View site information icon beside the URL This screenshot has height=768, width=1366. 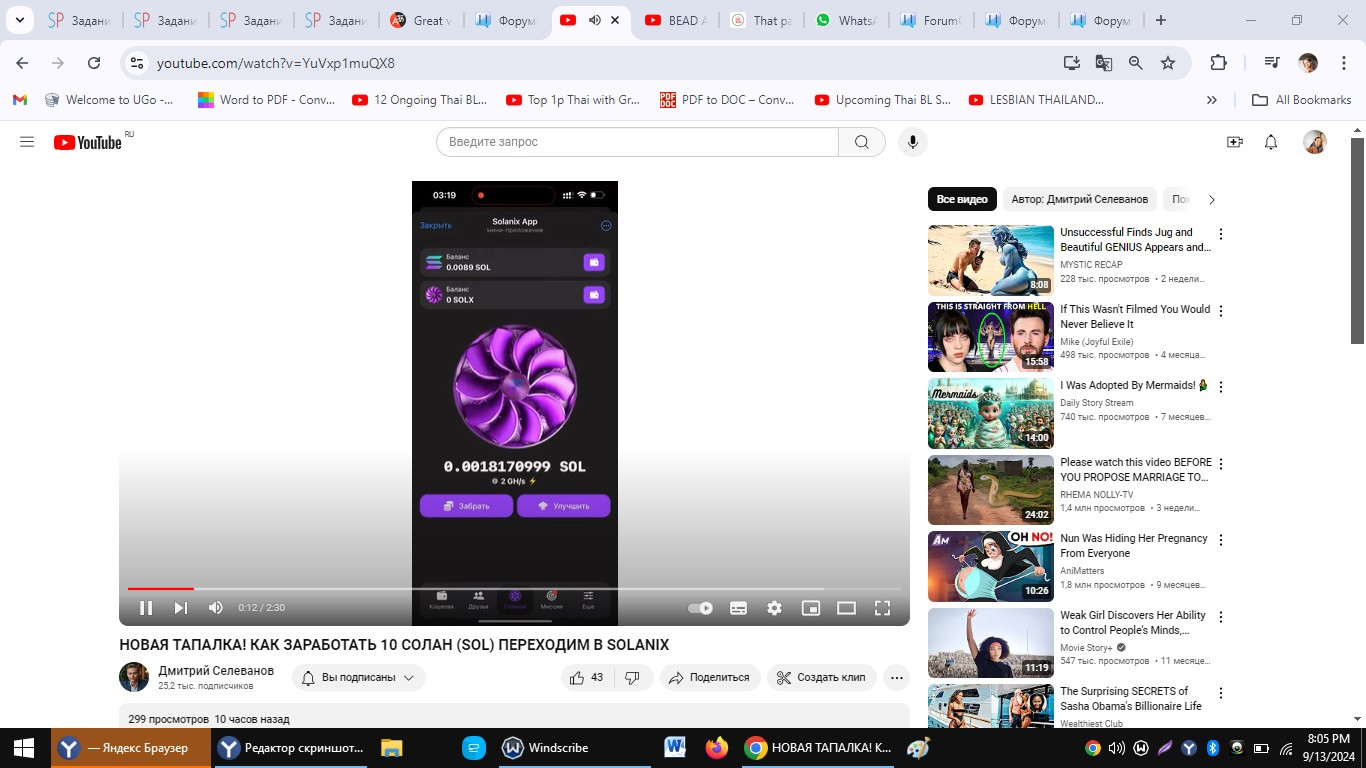137,63
